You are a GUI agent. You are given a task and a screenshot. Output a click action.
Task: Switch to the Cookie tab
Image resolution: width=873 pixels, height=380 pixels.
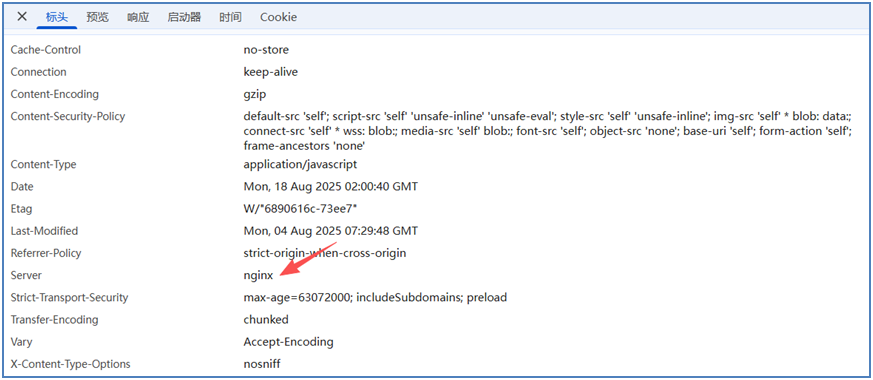pos(278,17)
